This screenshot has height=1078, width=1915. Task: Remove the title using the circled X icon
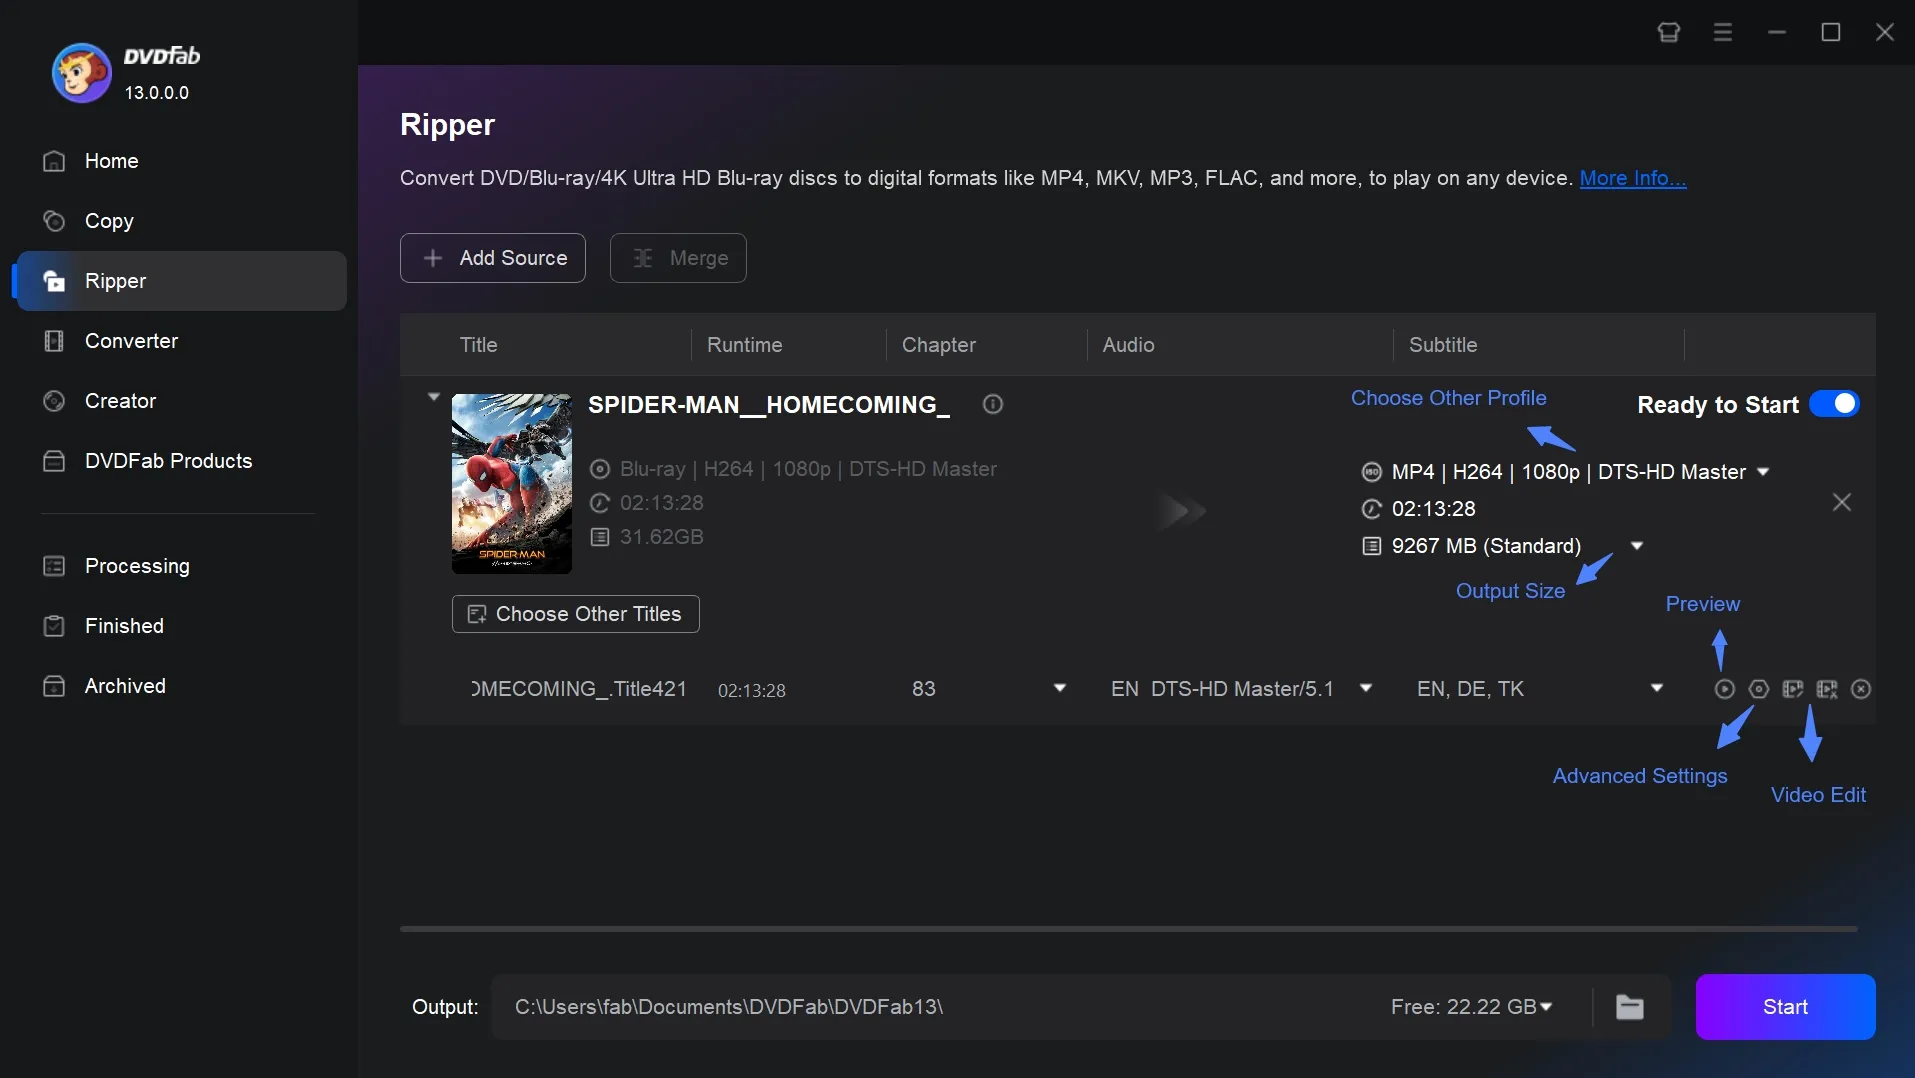point(1861,689)
